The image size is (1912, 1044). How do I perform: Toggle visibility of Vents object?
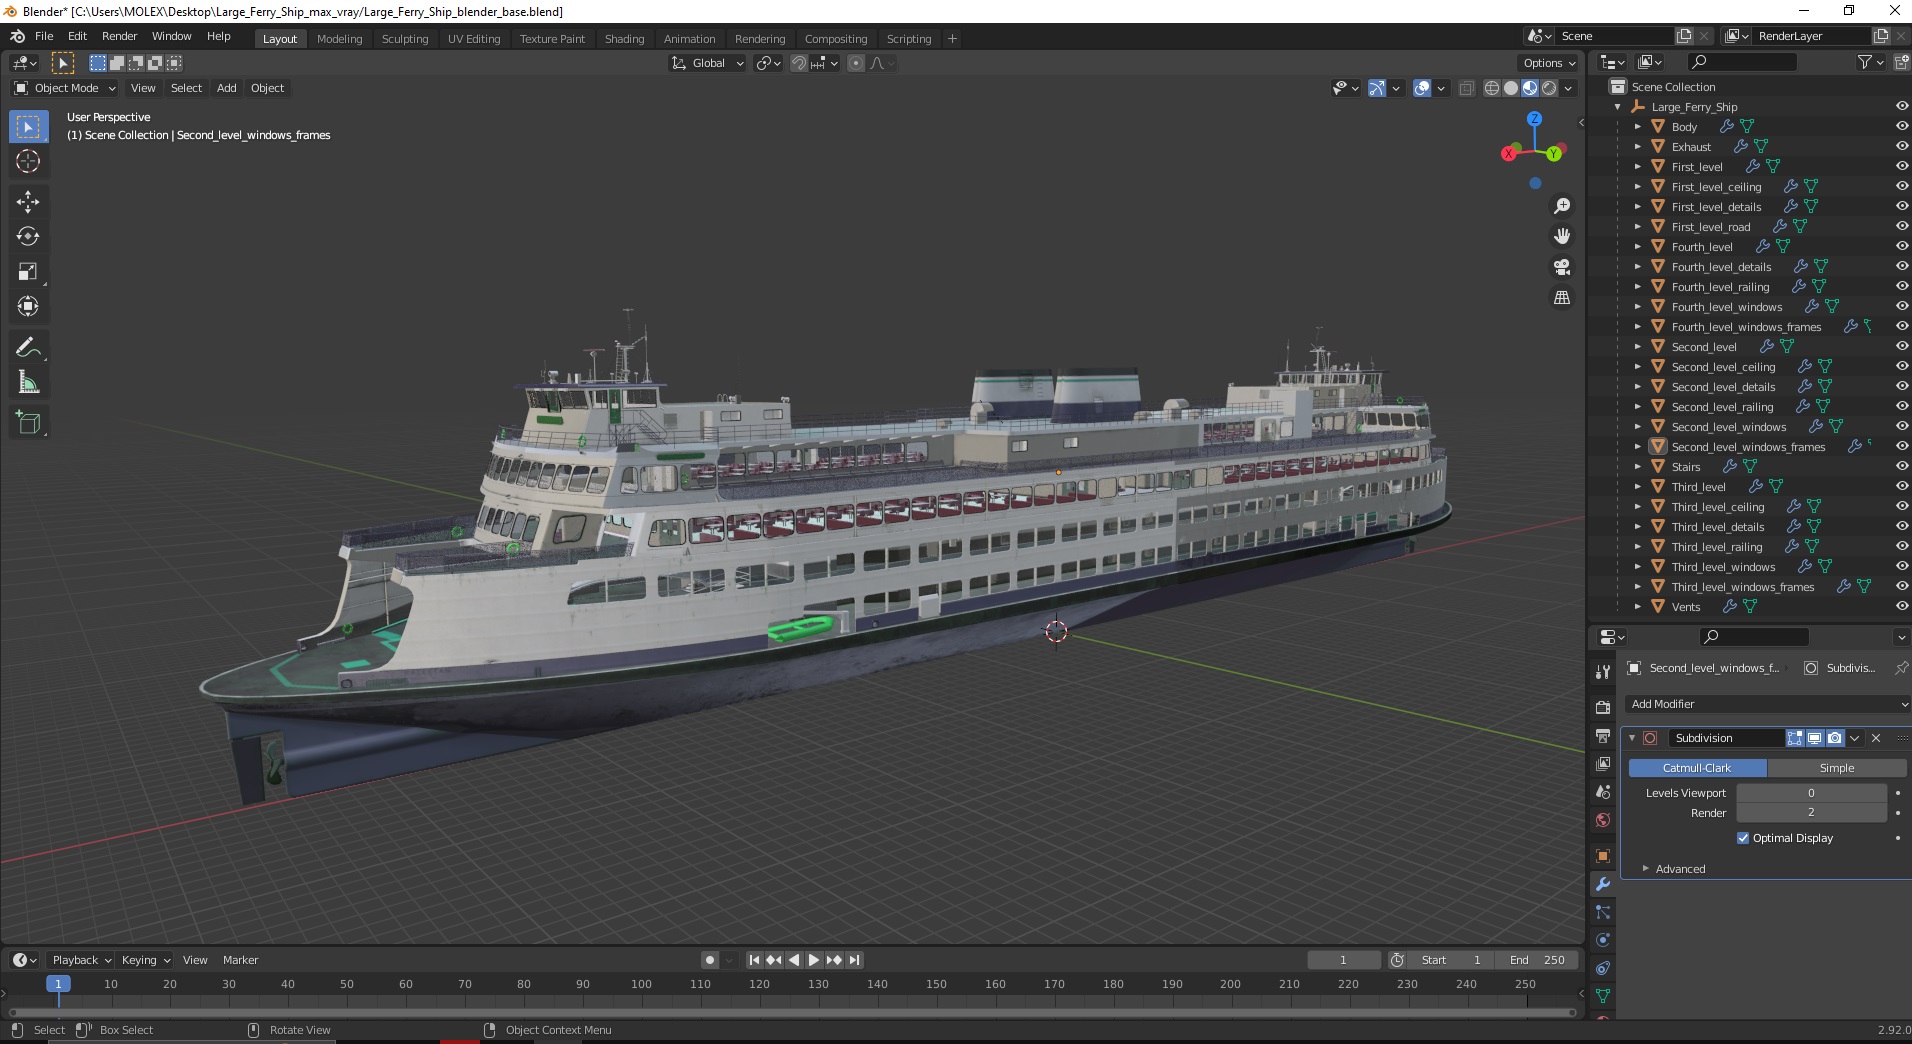pyautogui.click(x=1901, y=607)
